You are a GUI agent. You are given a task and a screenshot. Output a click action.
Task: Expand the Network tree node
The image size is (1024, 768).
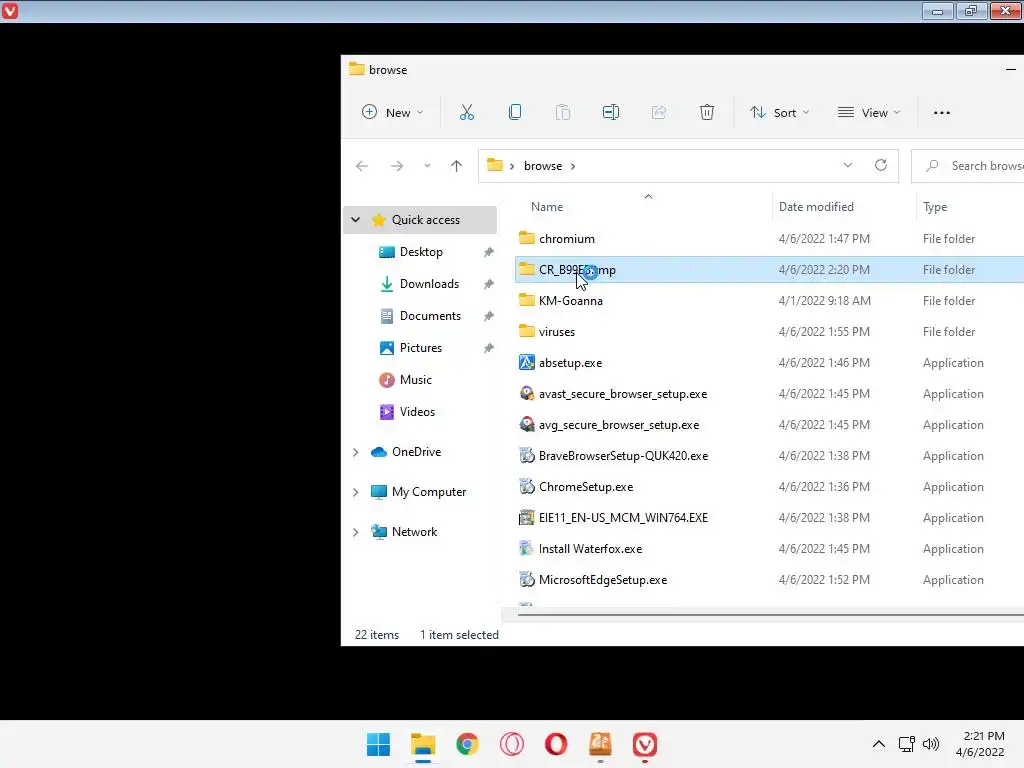355,532
